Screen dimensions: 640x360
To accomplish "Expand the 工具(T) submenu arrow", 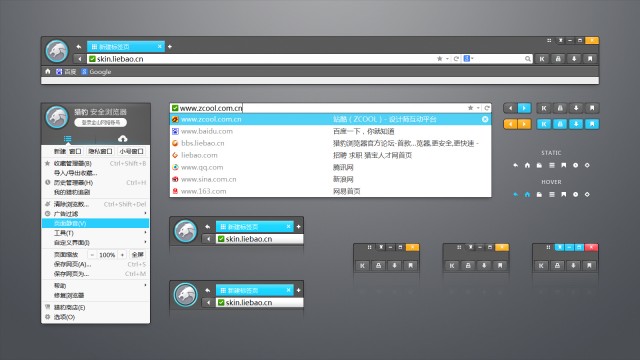I will pos(145,233).
